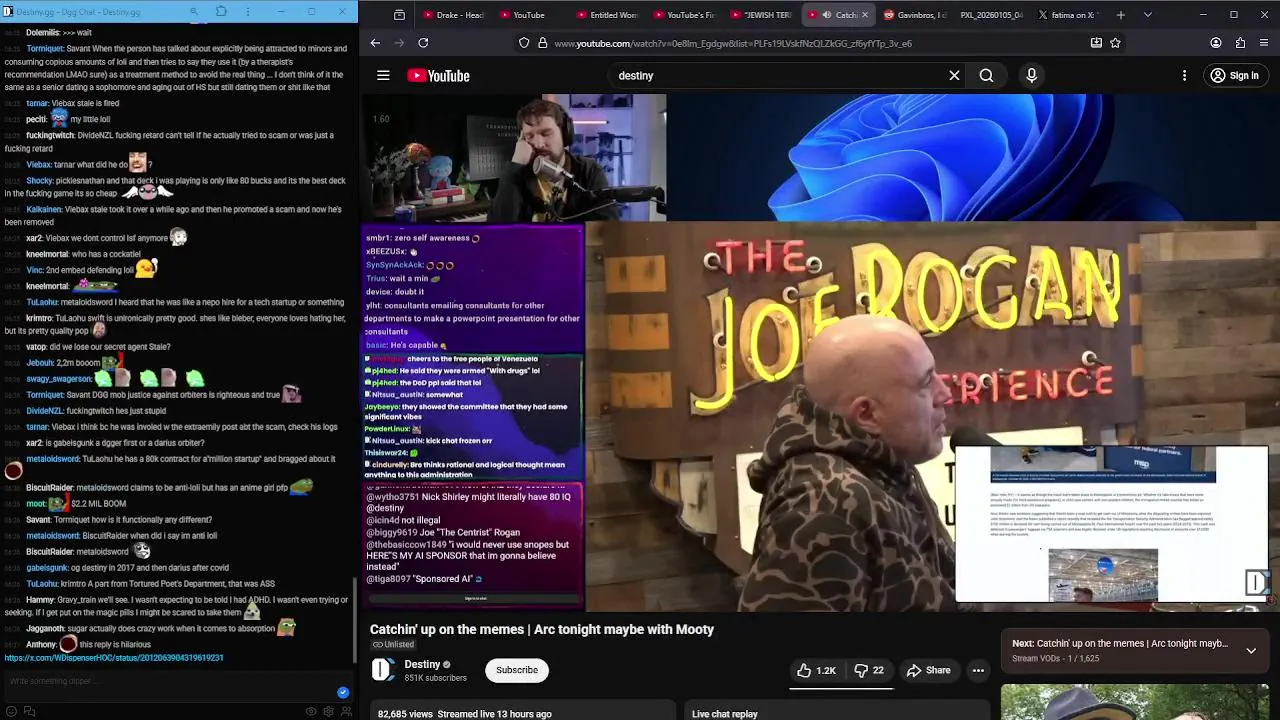Viewport: 1280px width, 720px height.
Task: Switch to the Gavinbros tab
Action: (x=914, y=15)
